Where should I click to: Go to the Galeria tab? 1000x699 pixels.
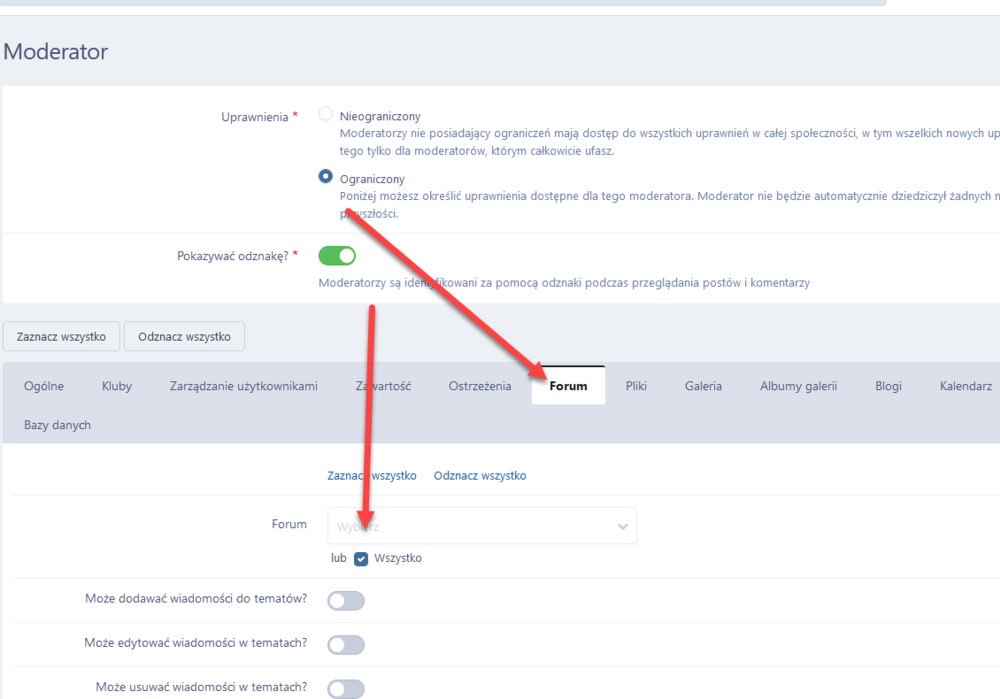[x=703, y=386]
